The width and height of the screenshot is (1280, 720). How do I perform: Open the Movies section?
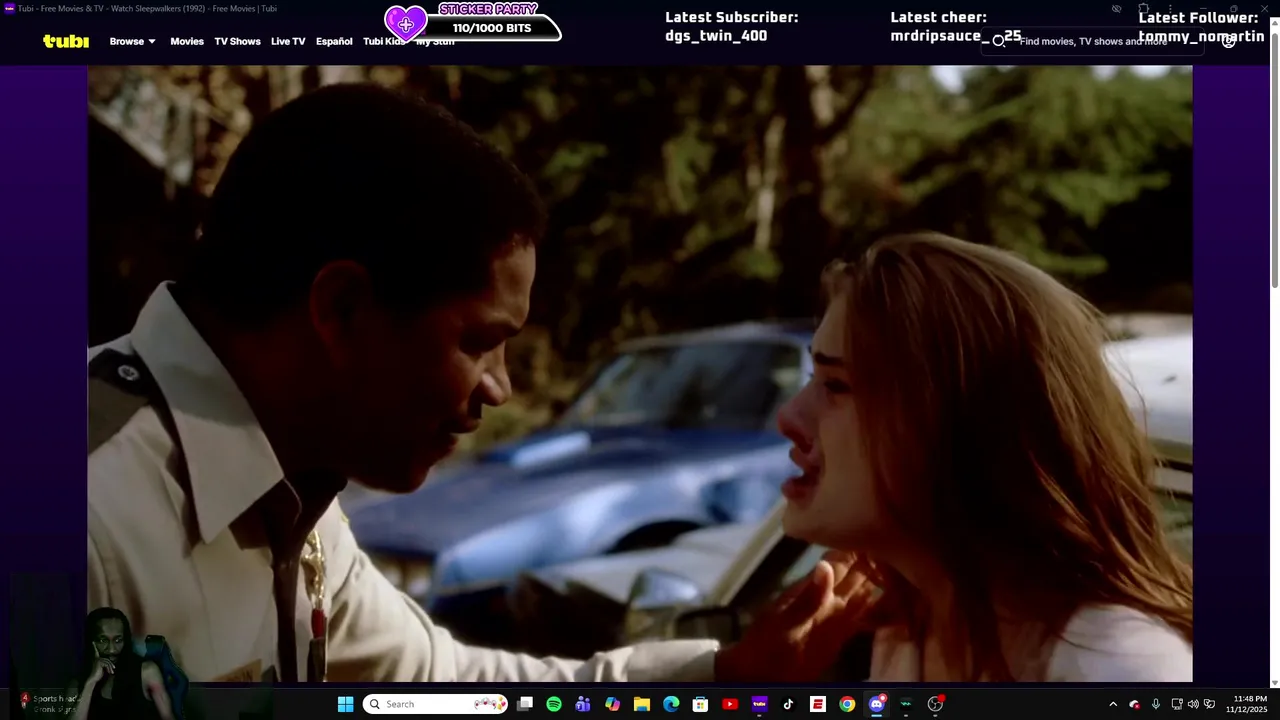coord(187,41)
